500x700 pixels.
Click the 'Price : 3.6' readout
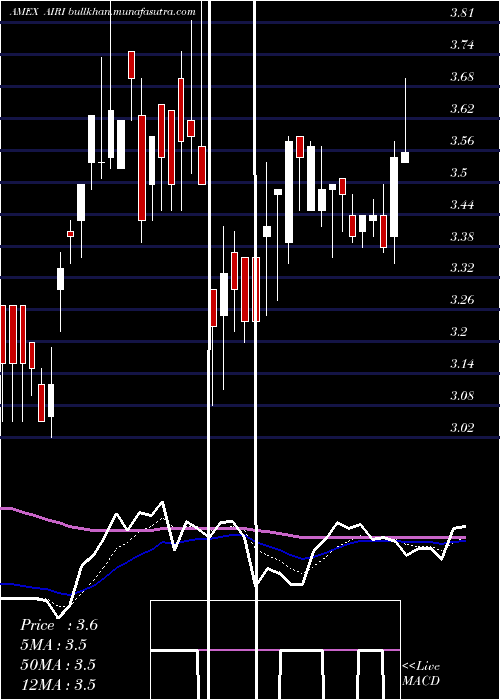coord(59,625)
